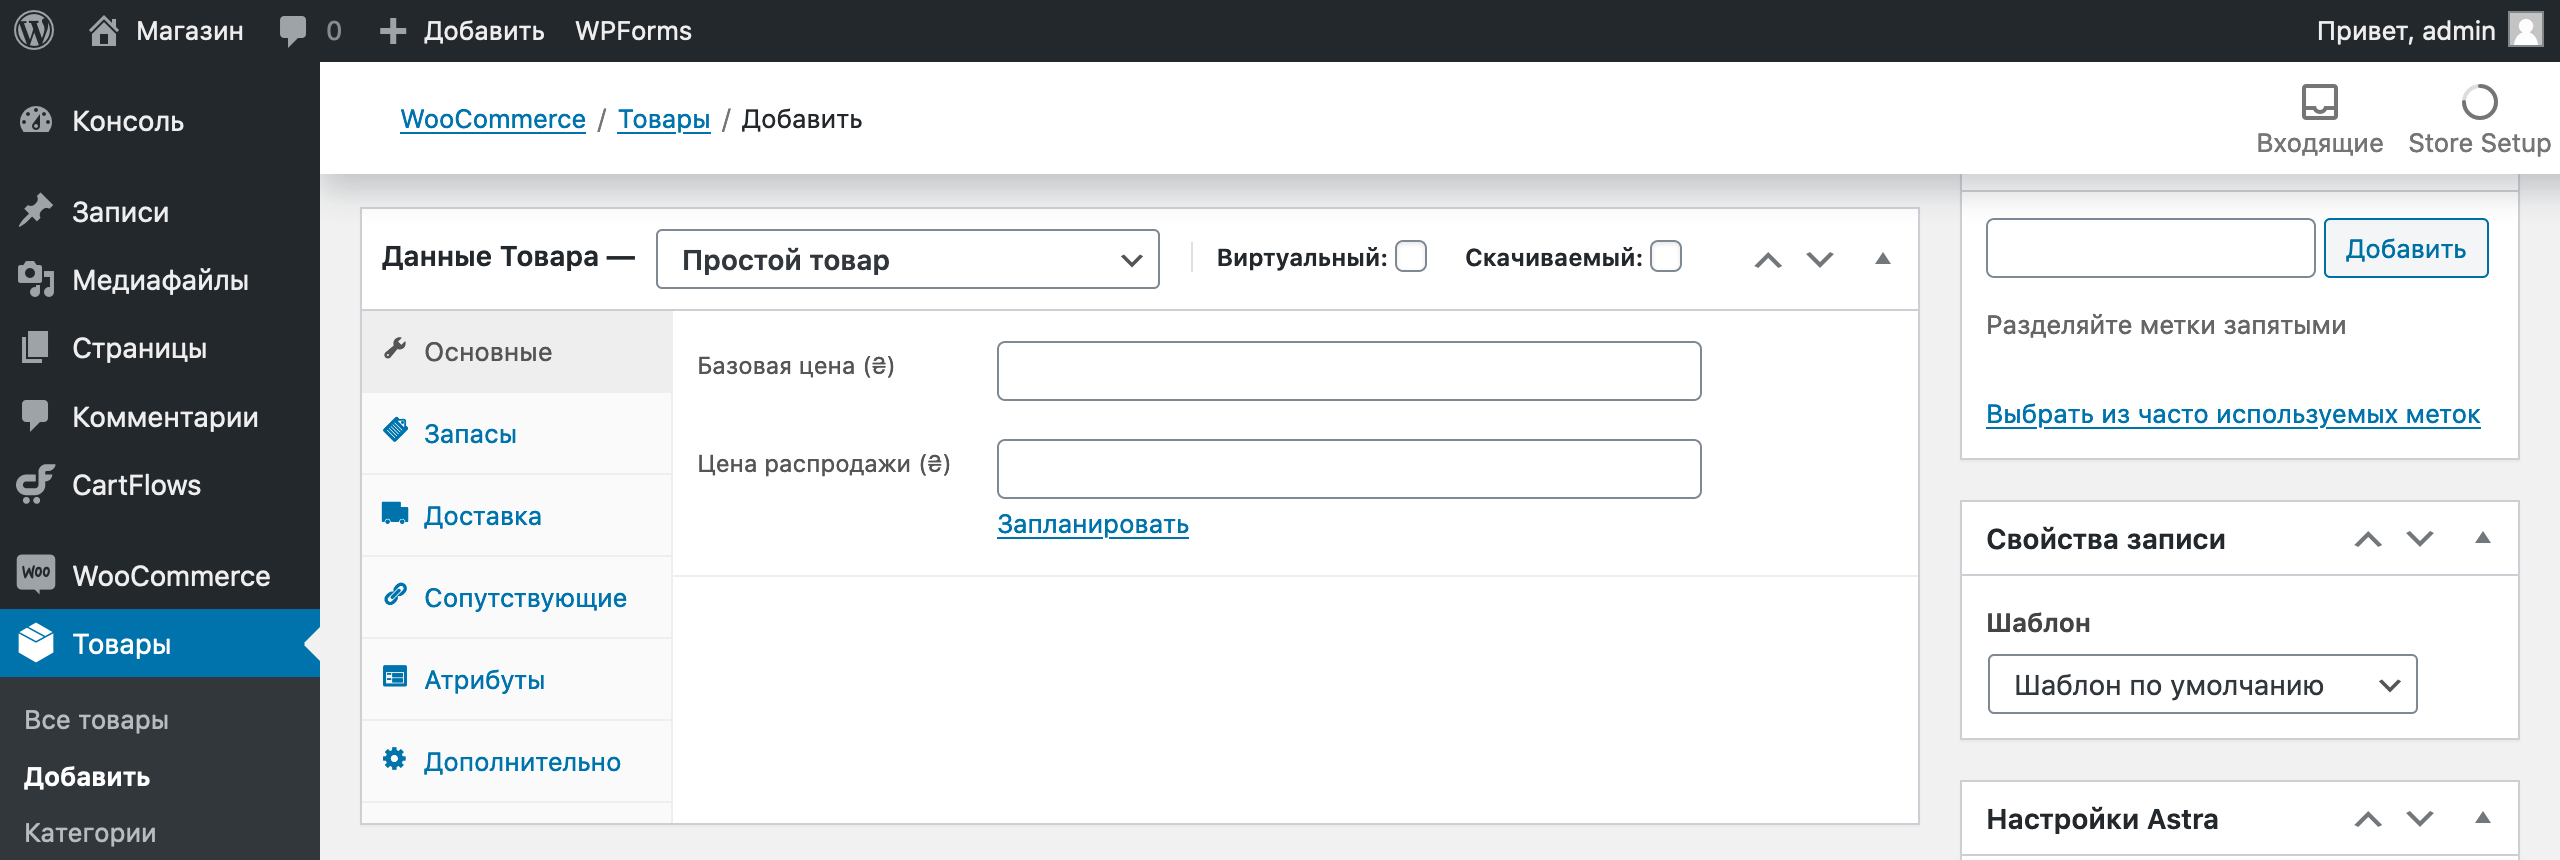Open Все товары submenu item
The height and width of the screenshot is (860, 2560).
click(96, 720)
